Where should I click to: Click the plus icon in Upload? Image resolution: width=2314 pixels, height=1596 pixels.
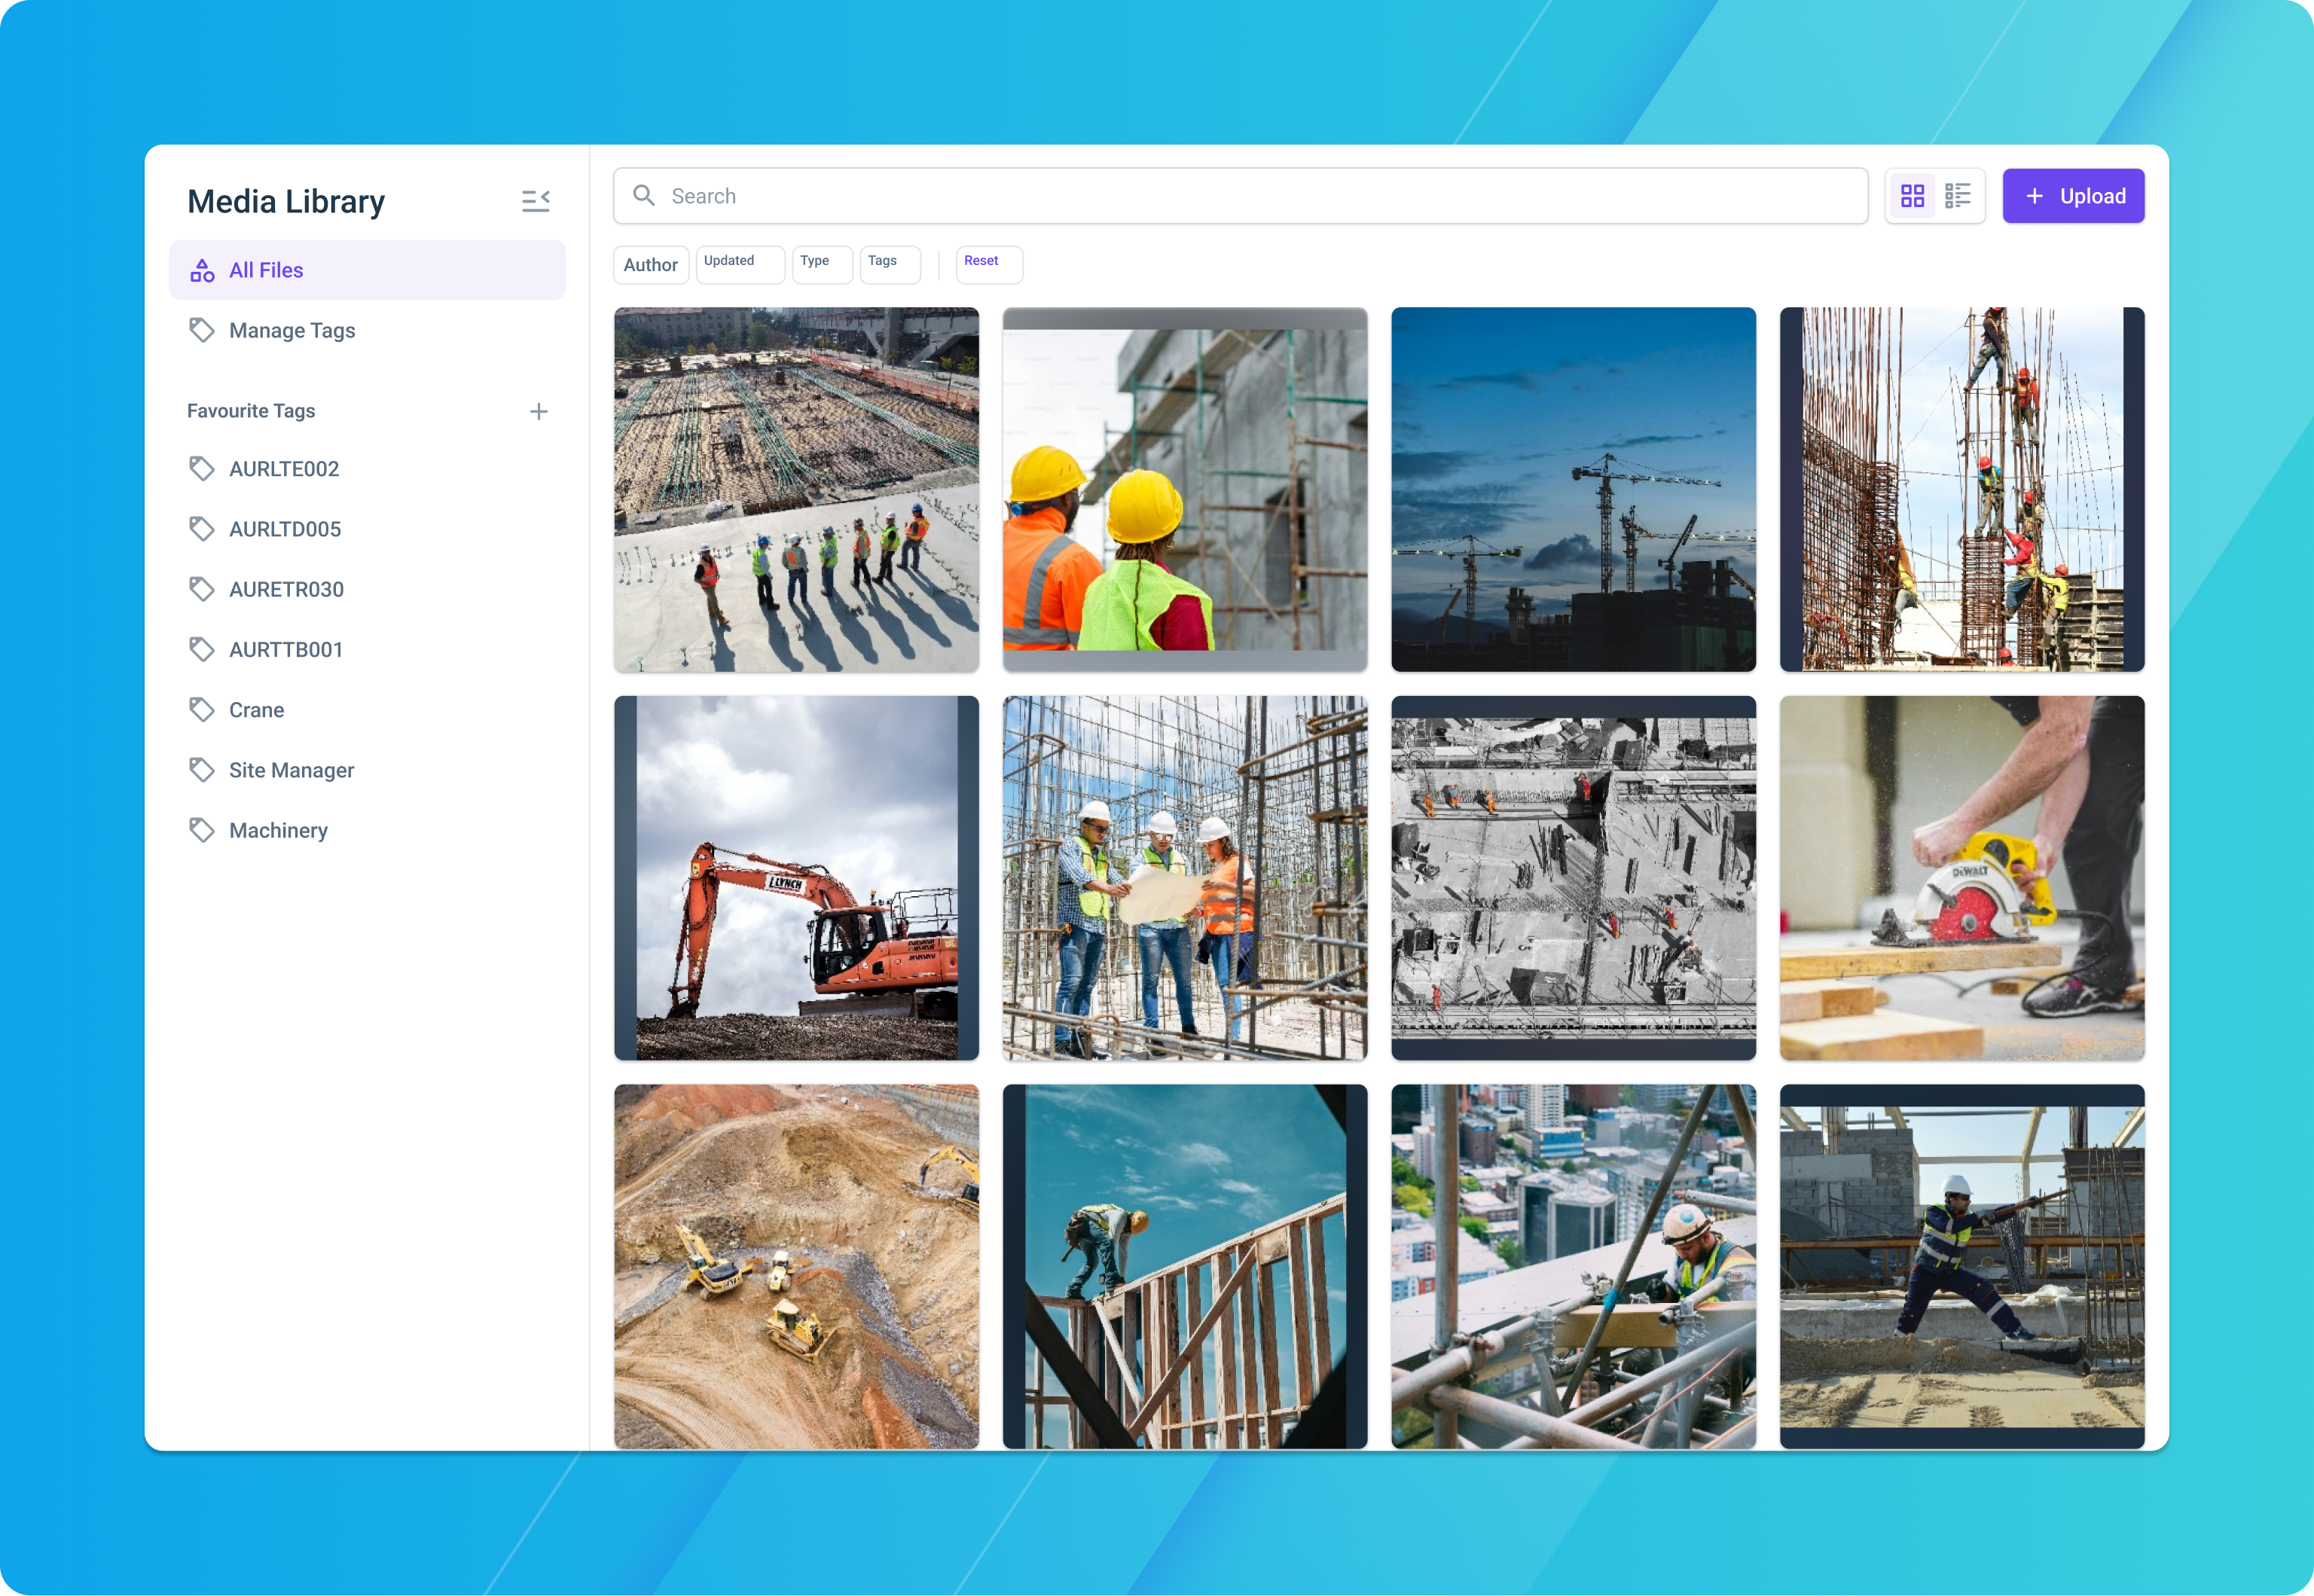coord(2034,196)
